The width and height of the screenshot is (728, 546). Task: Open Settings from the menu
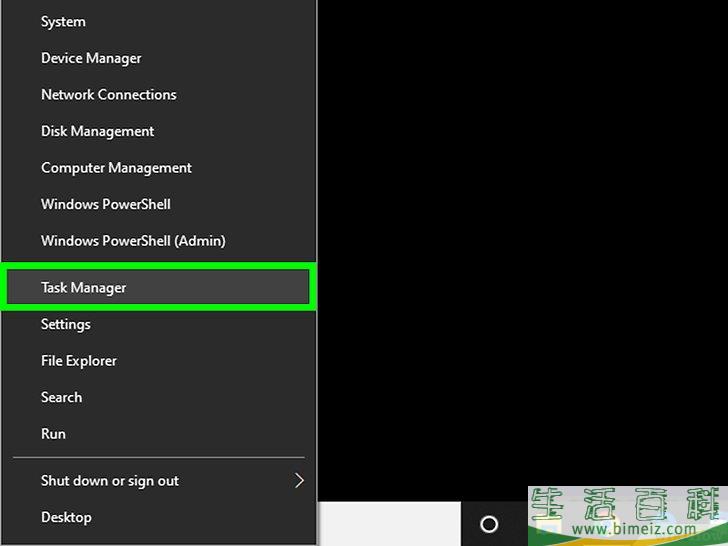click(158, 324)
